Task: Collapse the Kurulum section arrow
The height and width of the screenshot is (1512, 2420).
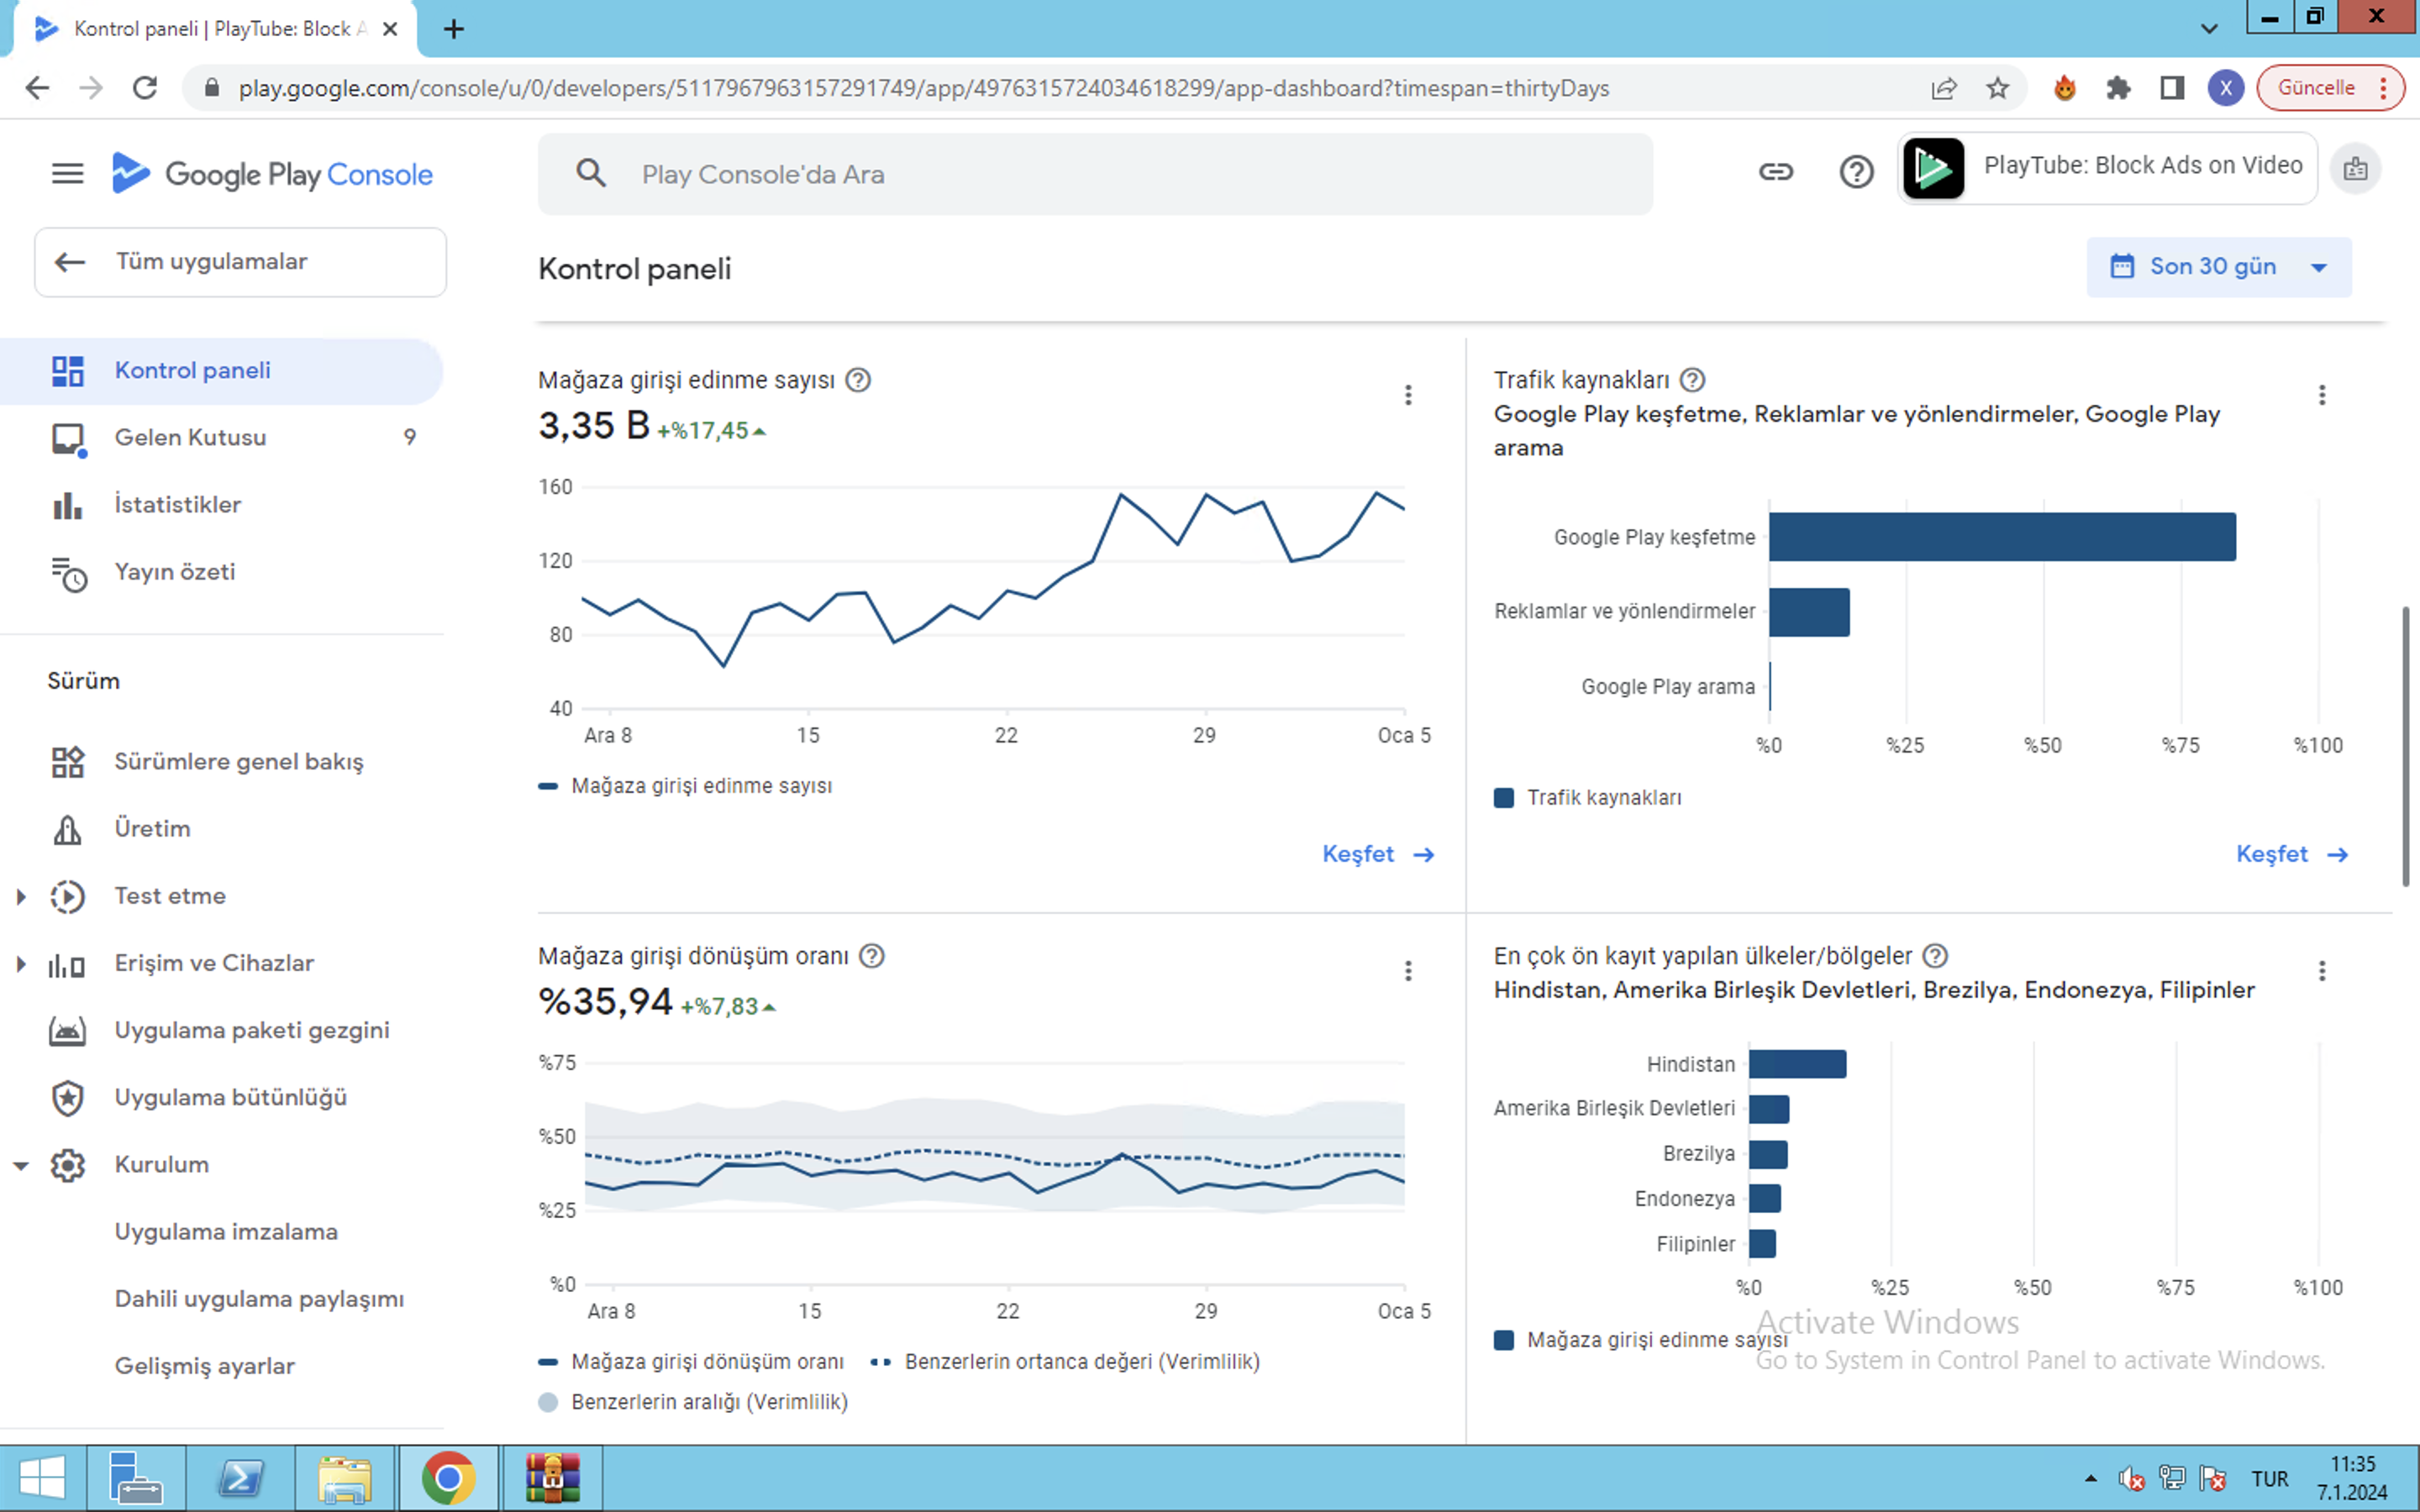Action: click(x=20, y=1165)
